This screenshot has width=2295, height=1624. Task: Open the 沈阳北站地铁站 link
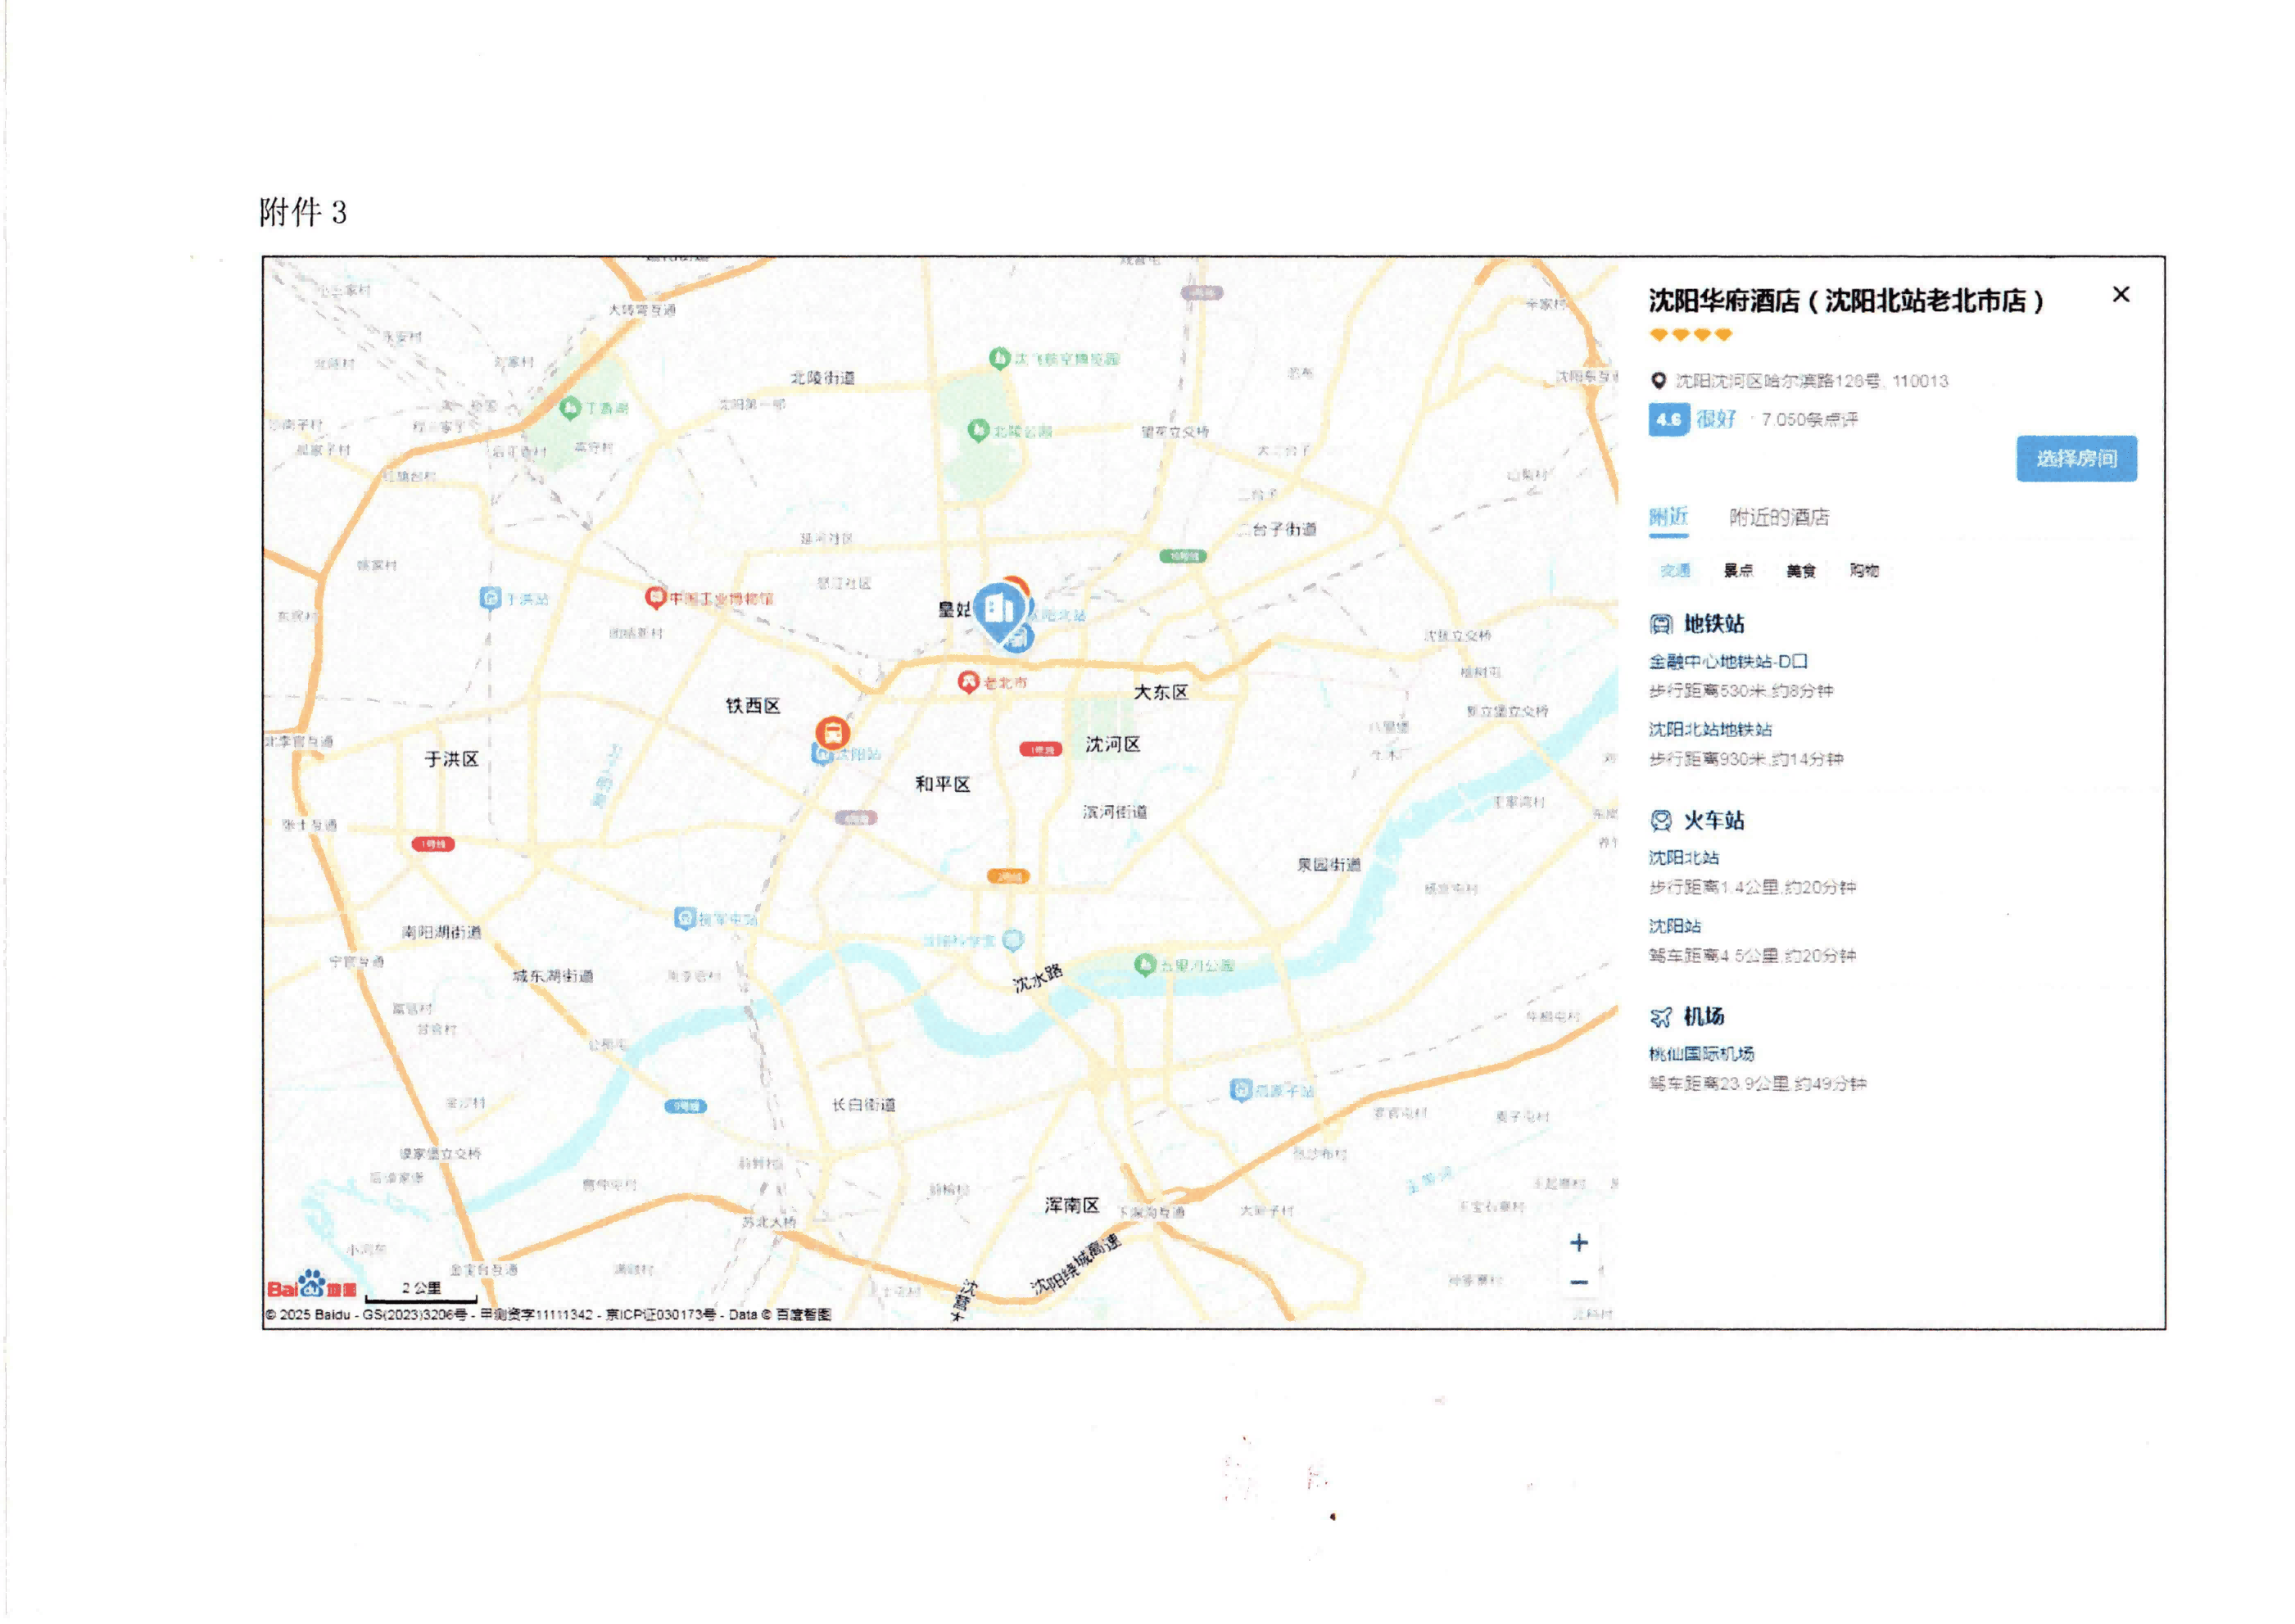click(1710, 729)
